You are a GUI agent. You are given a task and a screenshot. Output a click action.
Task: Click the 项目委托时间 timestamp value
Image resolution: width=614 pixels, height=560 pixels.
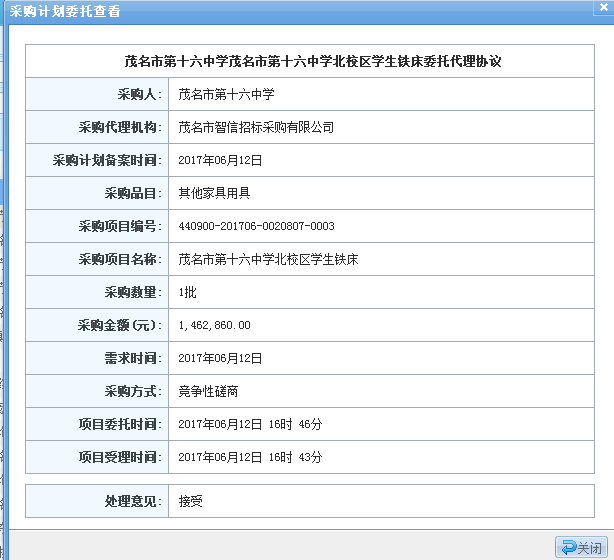250,424
